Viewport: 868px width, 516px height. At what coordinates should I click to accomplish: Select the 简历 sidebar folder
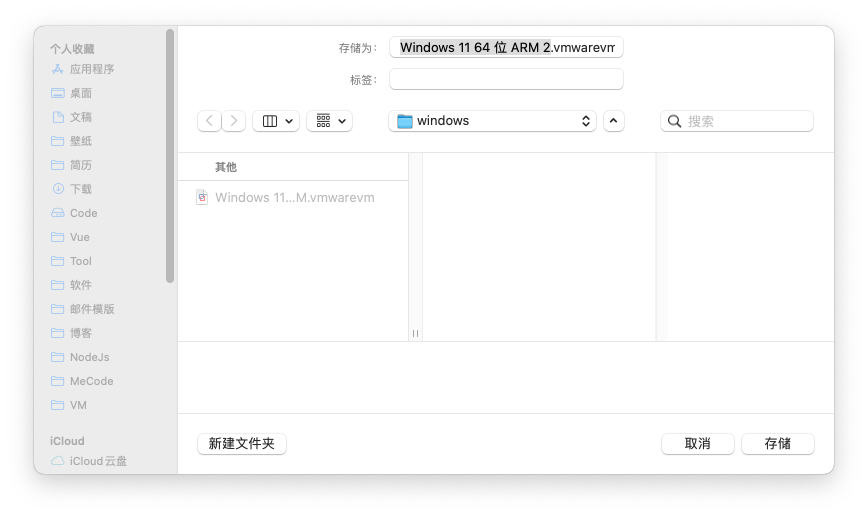(x=81, y=165)
